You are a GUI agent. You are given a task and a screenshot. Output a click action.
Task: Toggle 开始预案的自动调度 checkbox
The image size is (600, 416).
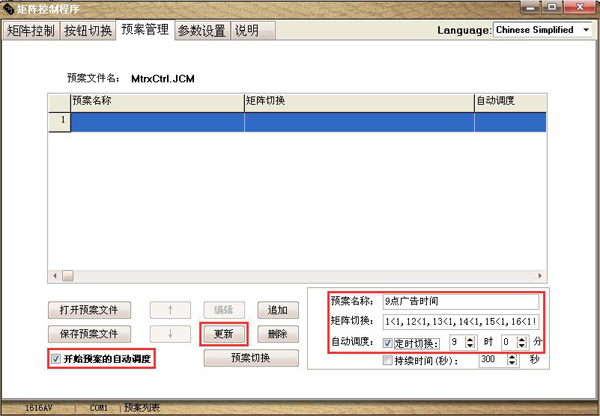point(56,359)
